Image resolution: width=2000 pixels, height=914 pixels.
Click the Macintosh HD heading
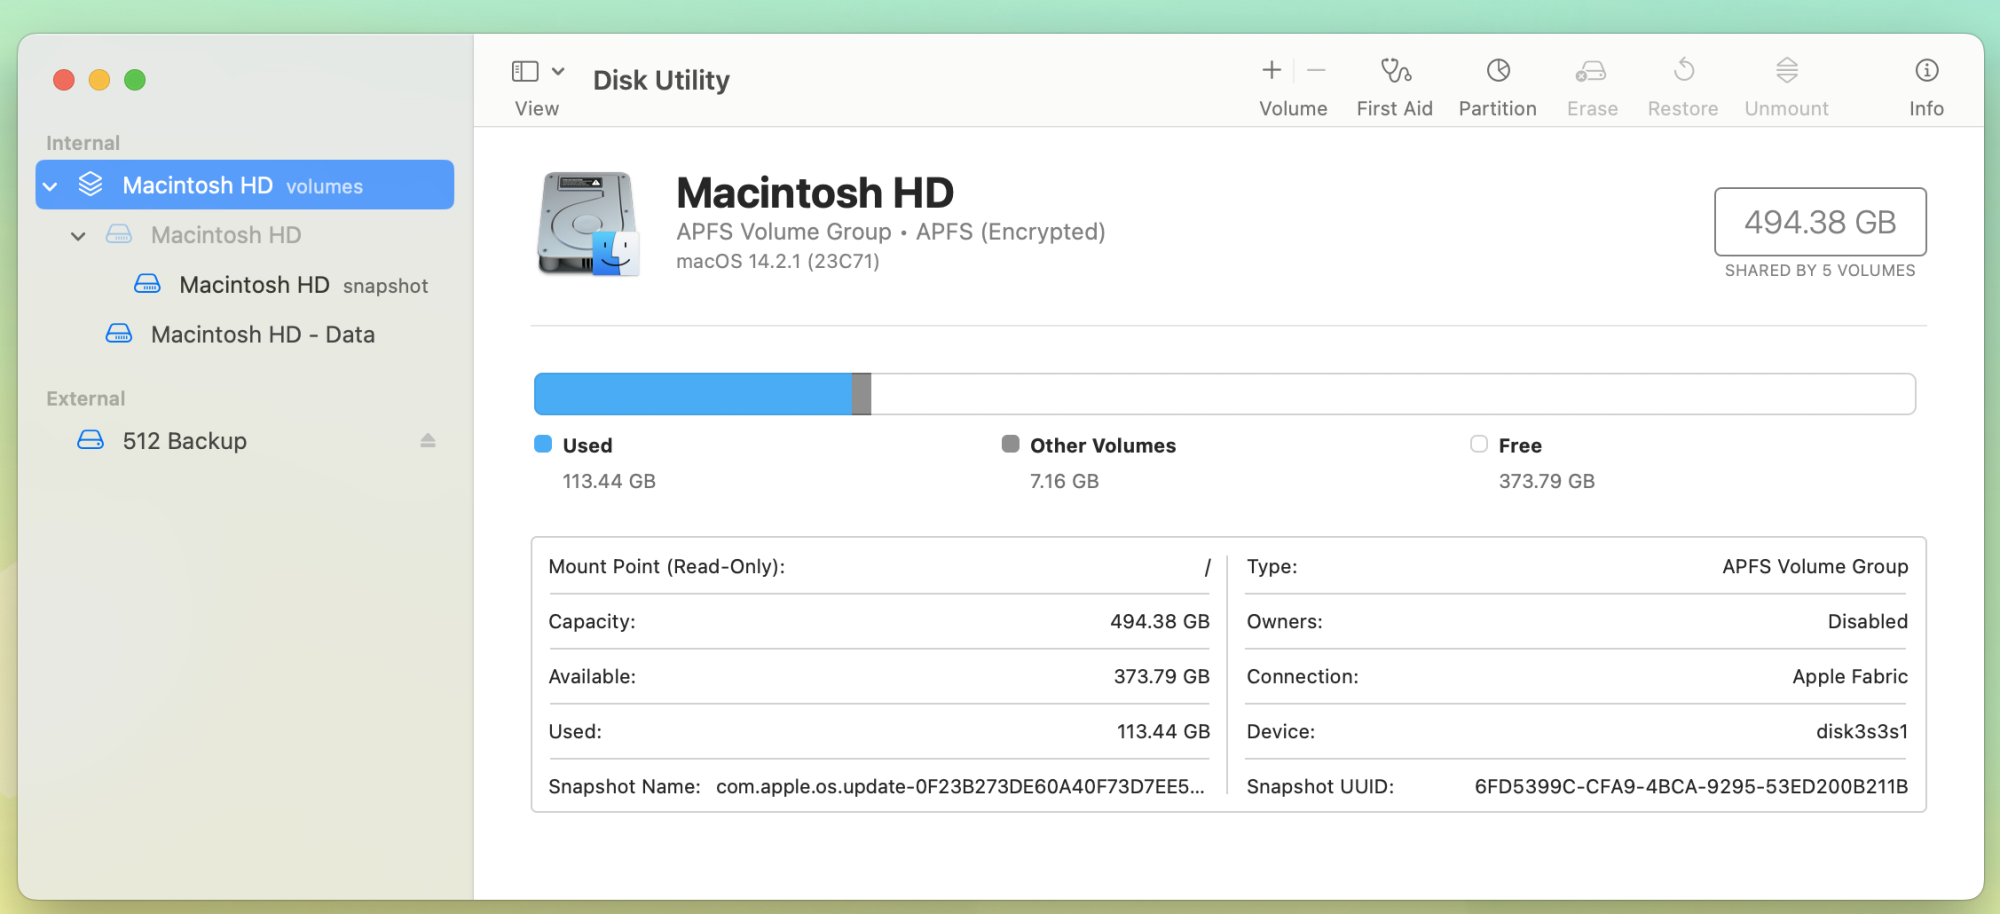[815, 192]
